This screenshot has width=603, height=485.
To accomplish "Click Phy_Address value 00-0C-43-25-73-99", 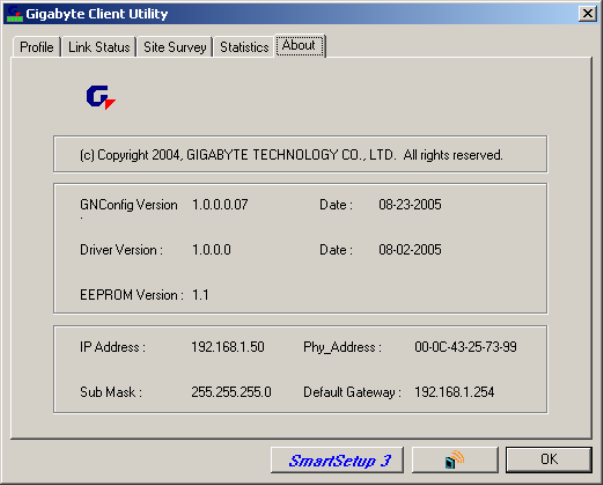I will point(465,347).
